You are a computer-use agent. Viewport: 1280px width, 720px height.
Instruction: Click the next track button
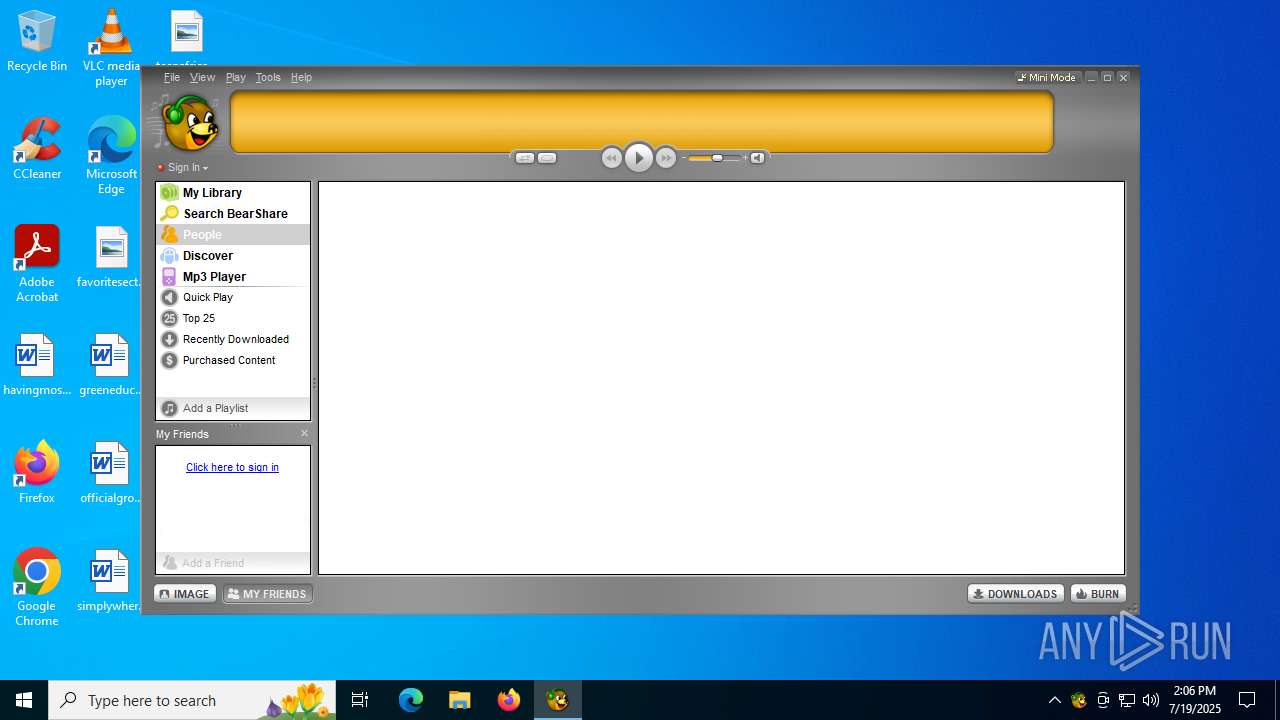666,158
